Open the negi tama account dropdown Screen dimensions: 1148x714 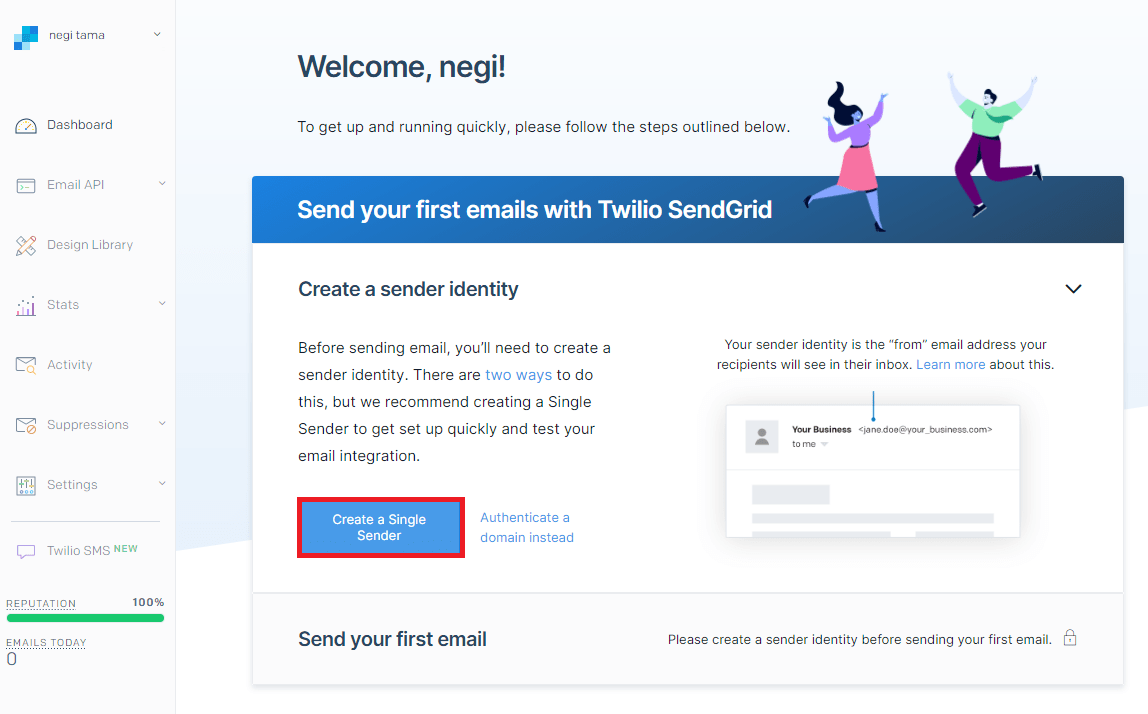(157, 34)
